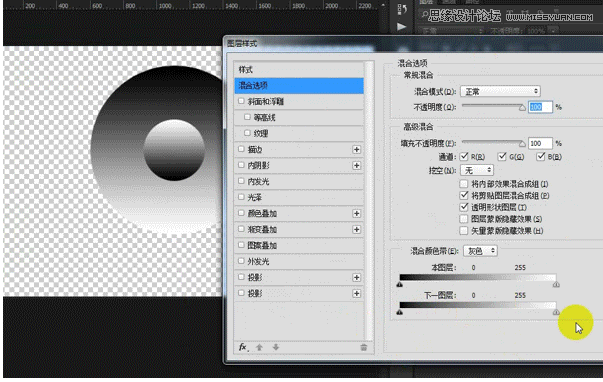
Task: Click the 图层样式 dialog title bar
Action: pyautogui.click(x=413, y=43)
